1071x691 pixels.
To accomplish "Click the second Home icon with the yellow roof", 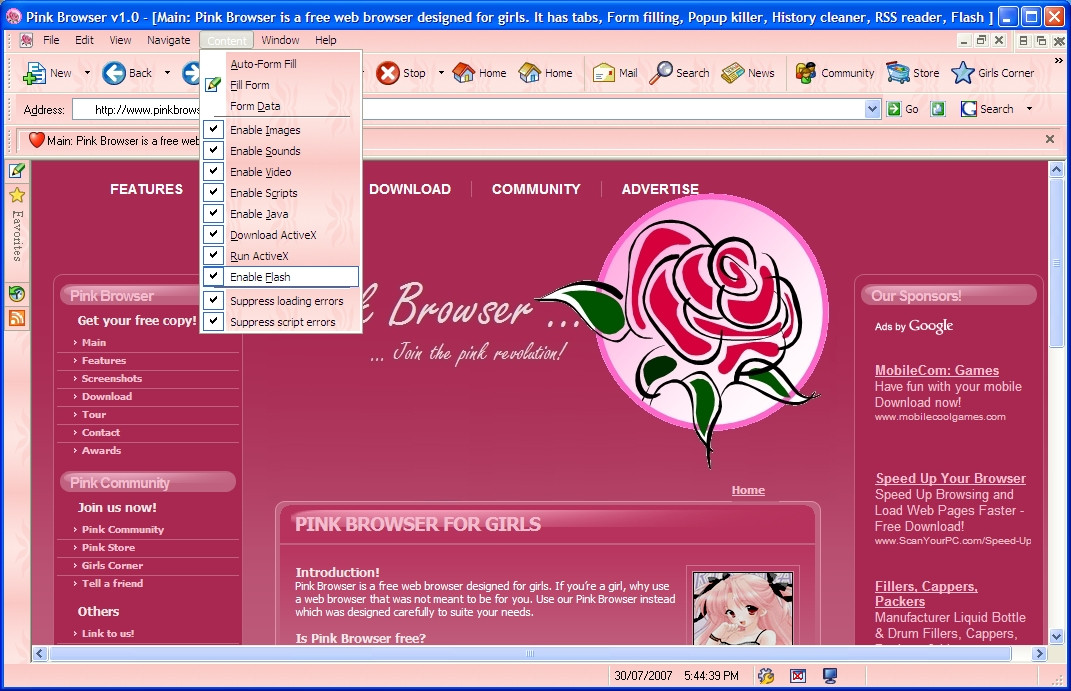I will click(x=530, y=73).
